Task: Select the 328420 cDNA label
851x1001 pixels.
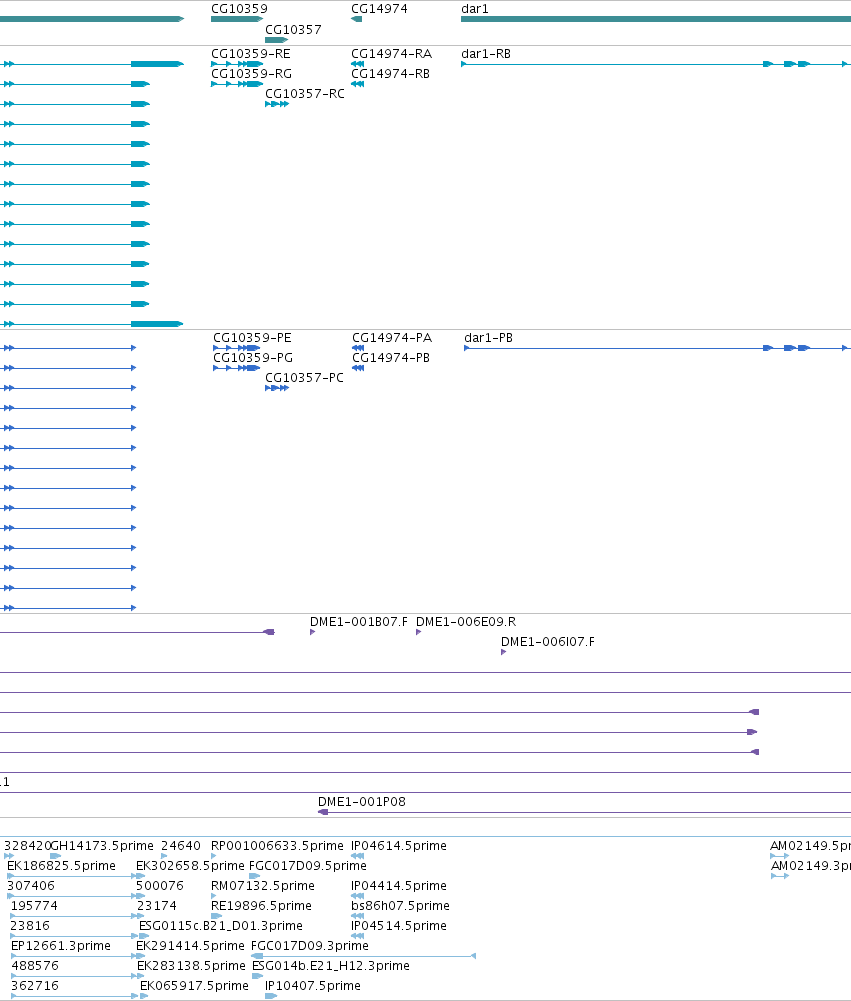Action: point(27,846)
